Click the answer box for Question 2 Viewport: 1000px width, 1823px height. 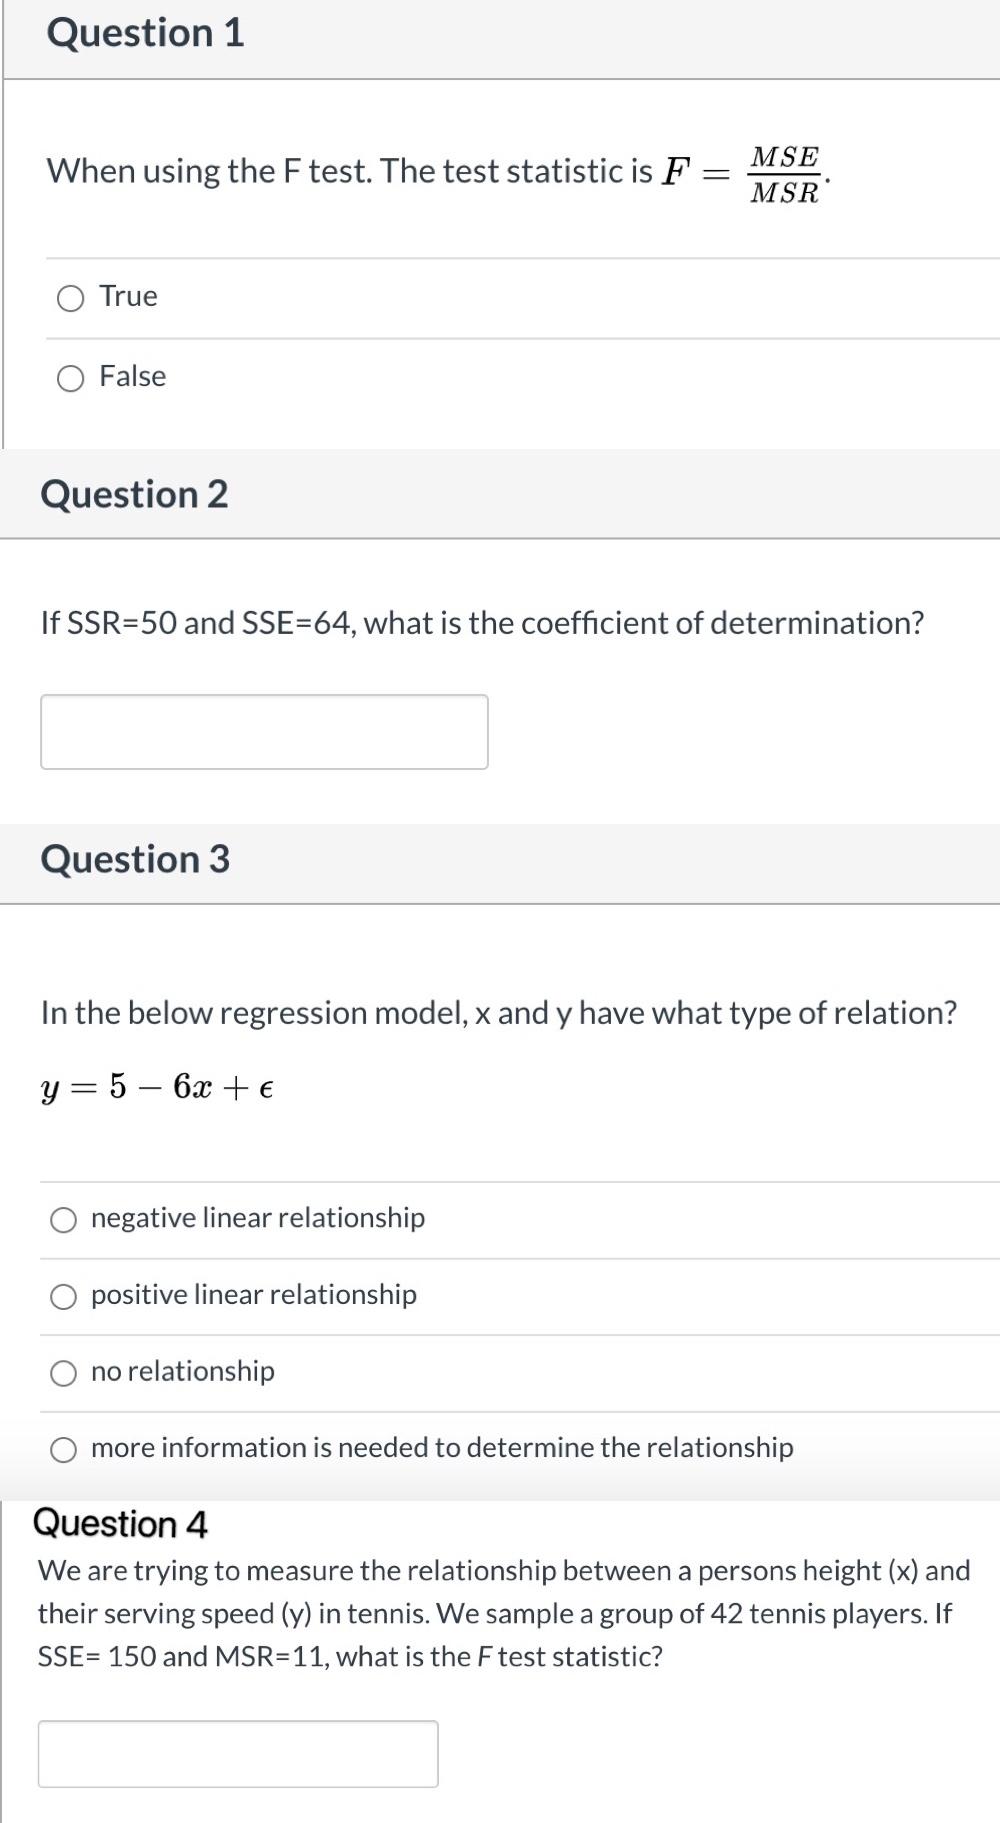[263, 731]
